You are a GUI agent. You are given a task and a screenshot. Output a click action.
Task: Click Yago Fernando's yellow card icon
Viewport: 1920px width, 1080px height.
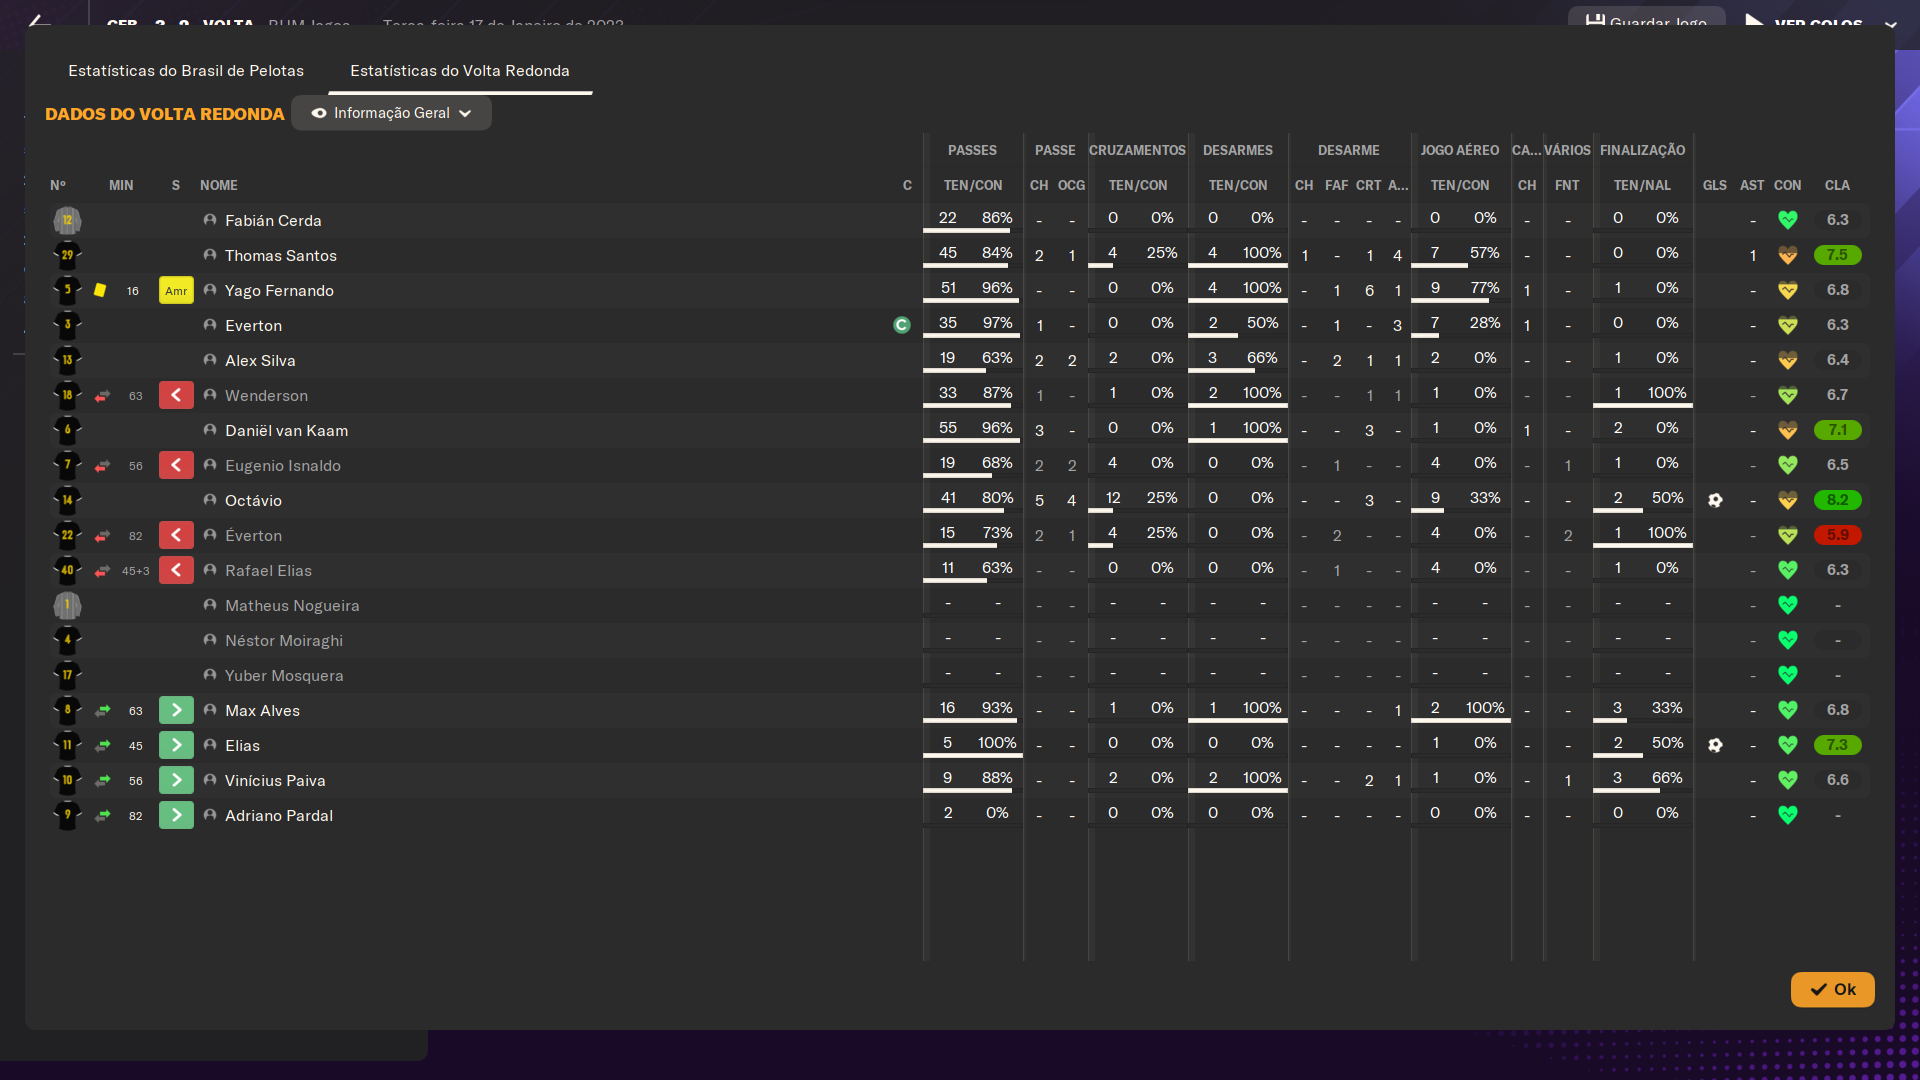pos(100,290)
